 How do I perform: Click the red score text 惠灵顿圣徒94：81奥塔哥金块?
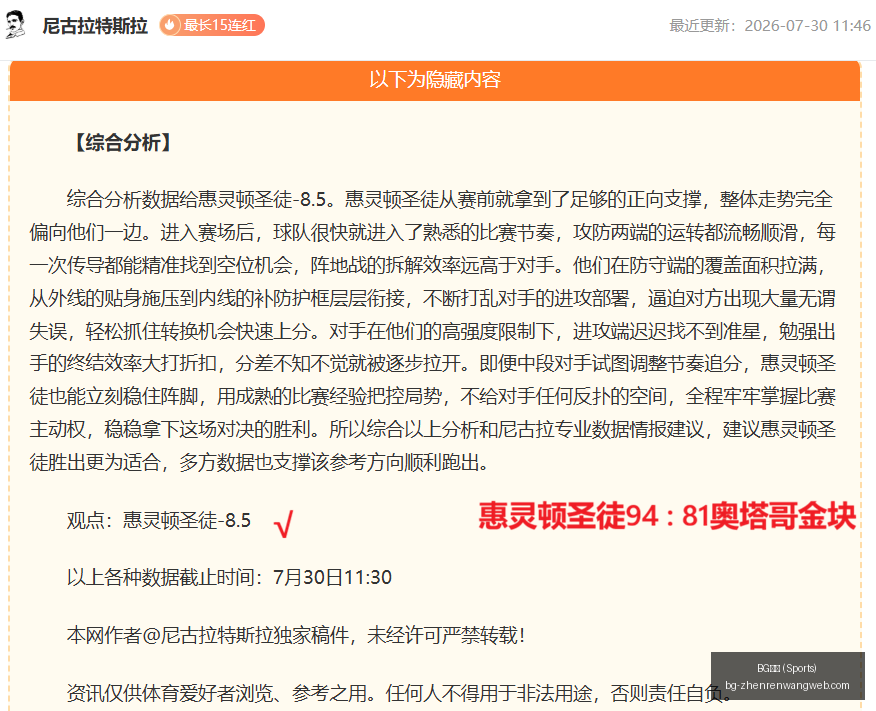coord(667,516)
